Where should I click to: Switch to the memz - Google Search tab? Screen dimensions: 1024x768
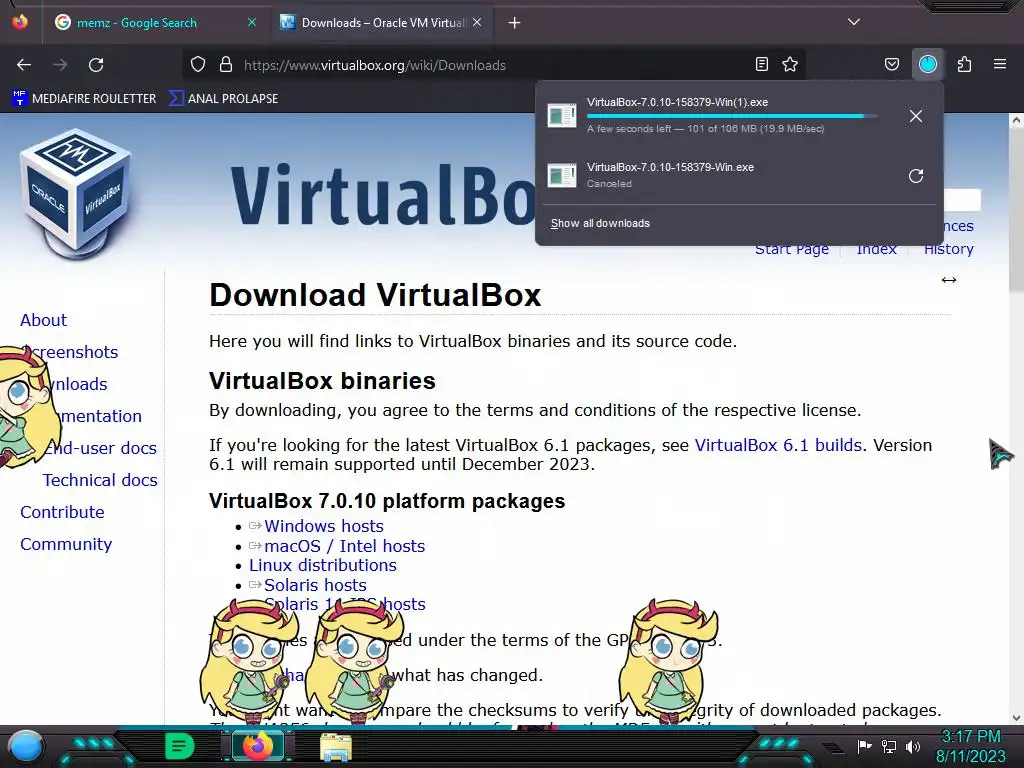136,23
